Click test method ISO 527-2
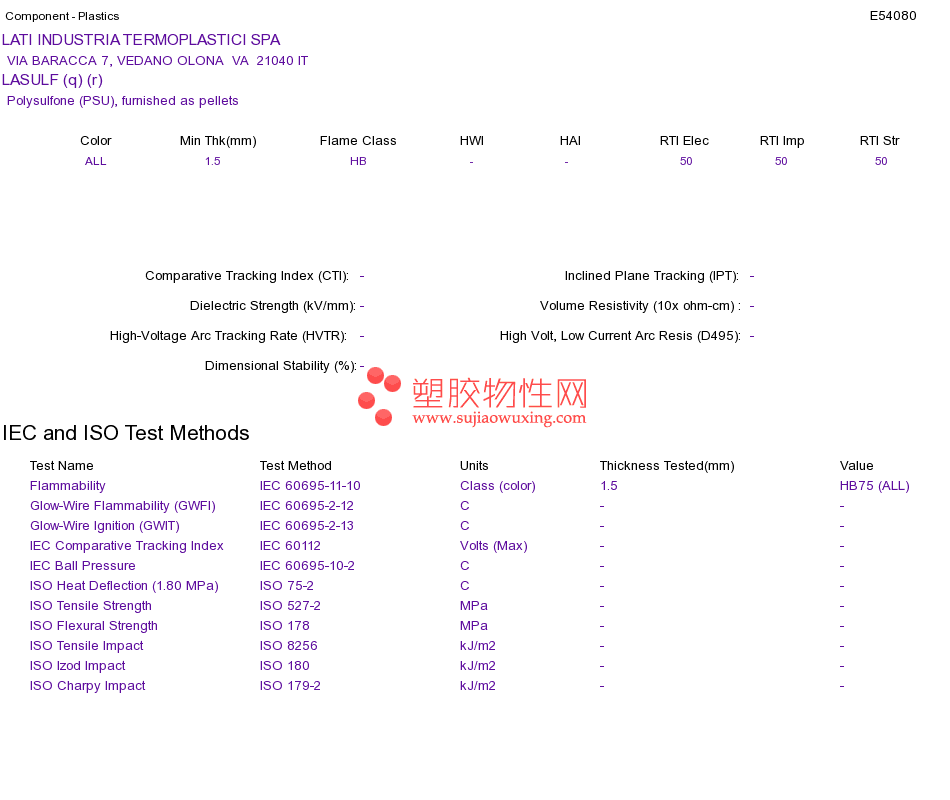950x800 pixels. click(x=290, y=606)
